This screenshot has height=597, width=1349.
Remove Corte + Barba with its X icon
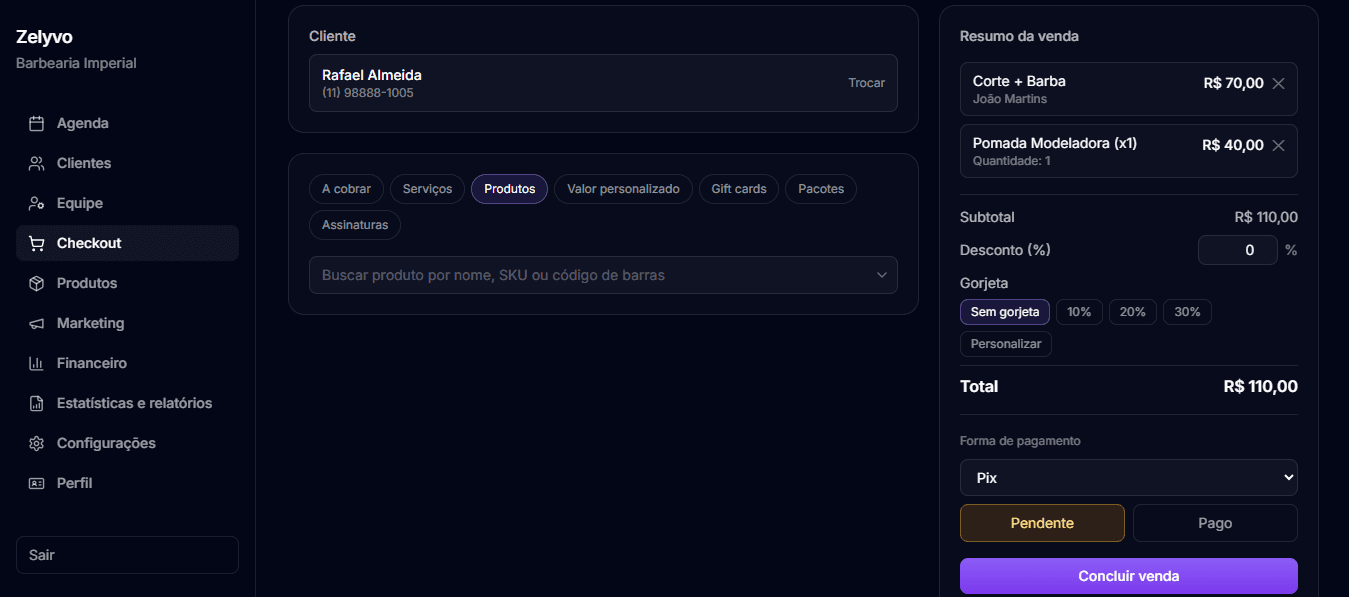pyautogui.click(x=1278, y=84)
